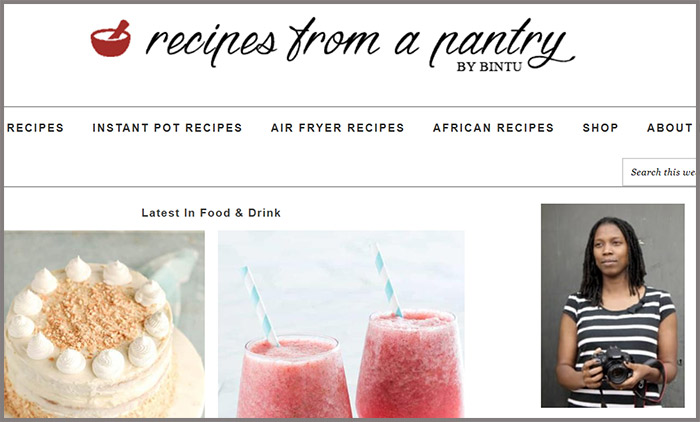
Task: Click the 'By Bintu' byline text
Action: [489, 67]
